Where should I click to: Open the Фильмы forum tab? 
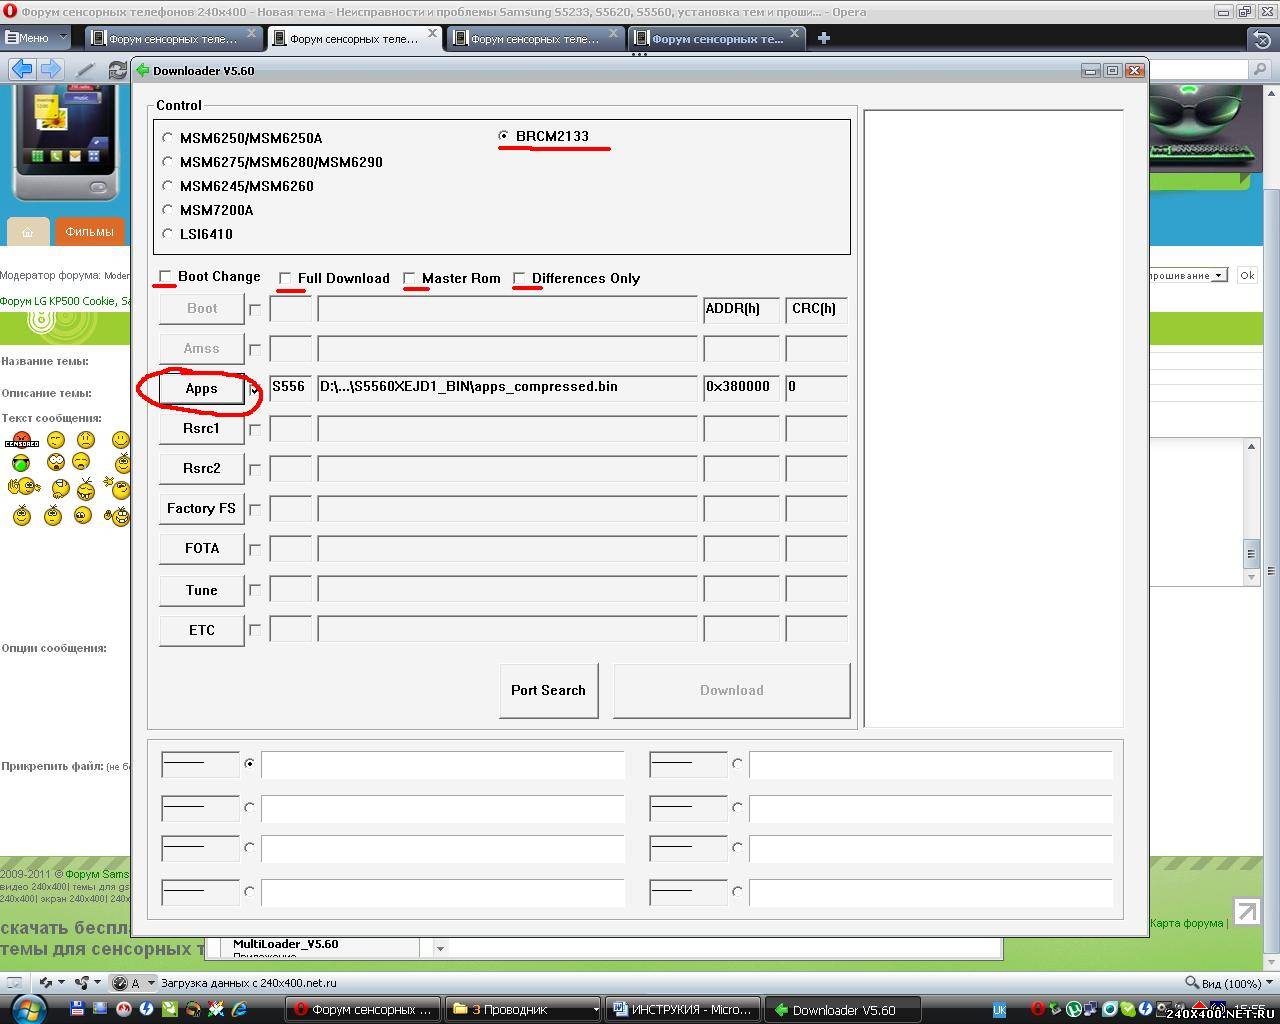[x=89, y=231]
